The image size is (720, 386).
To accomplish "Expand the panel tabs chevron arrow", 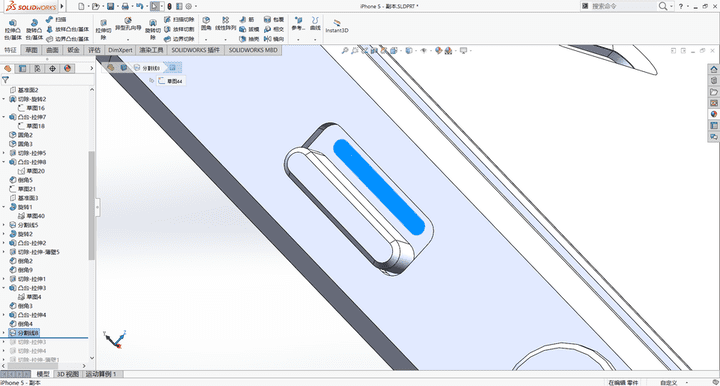I will [91, 68].
